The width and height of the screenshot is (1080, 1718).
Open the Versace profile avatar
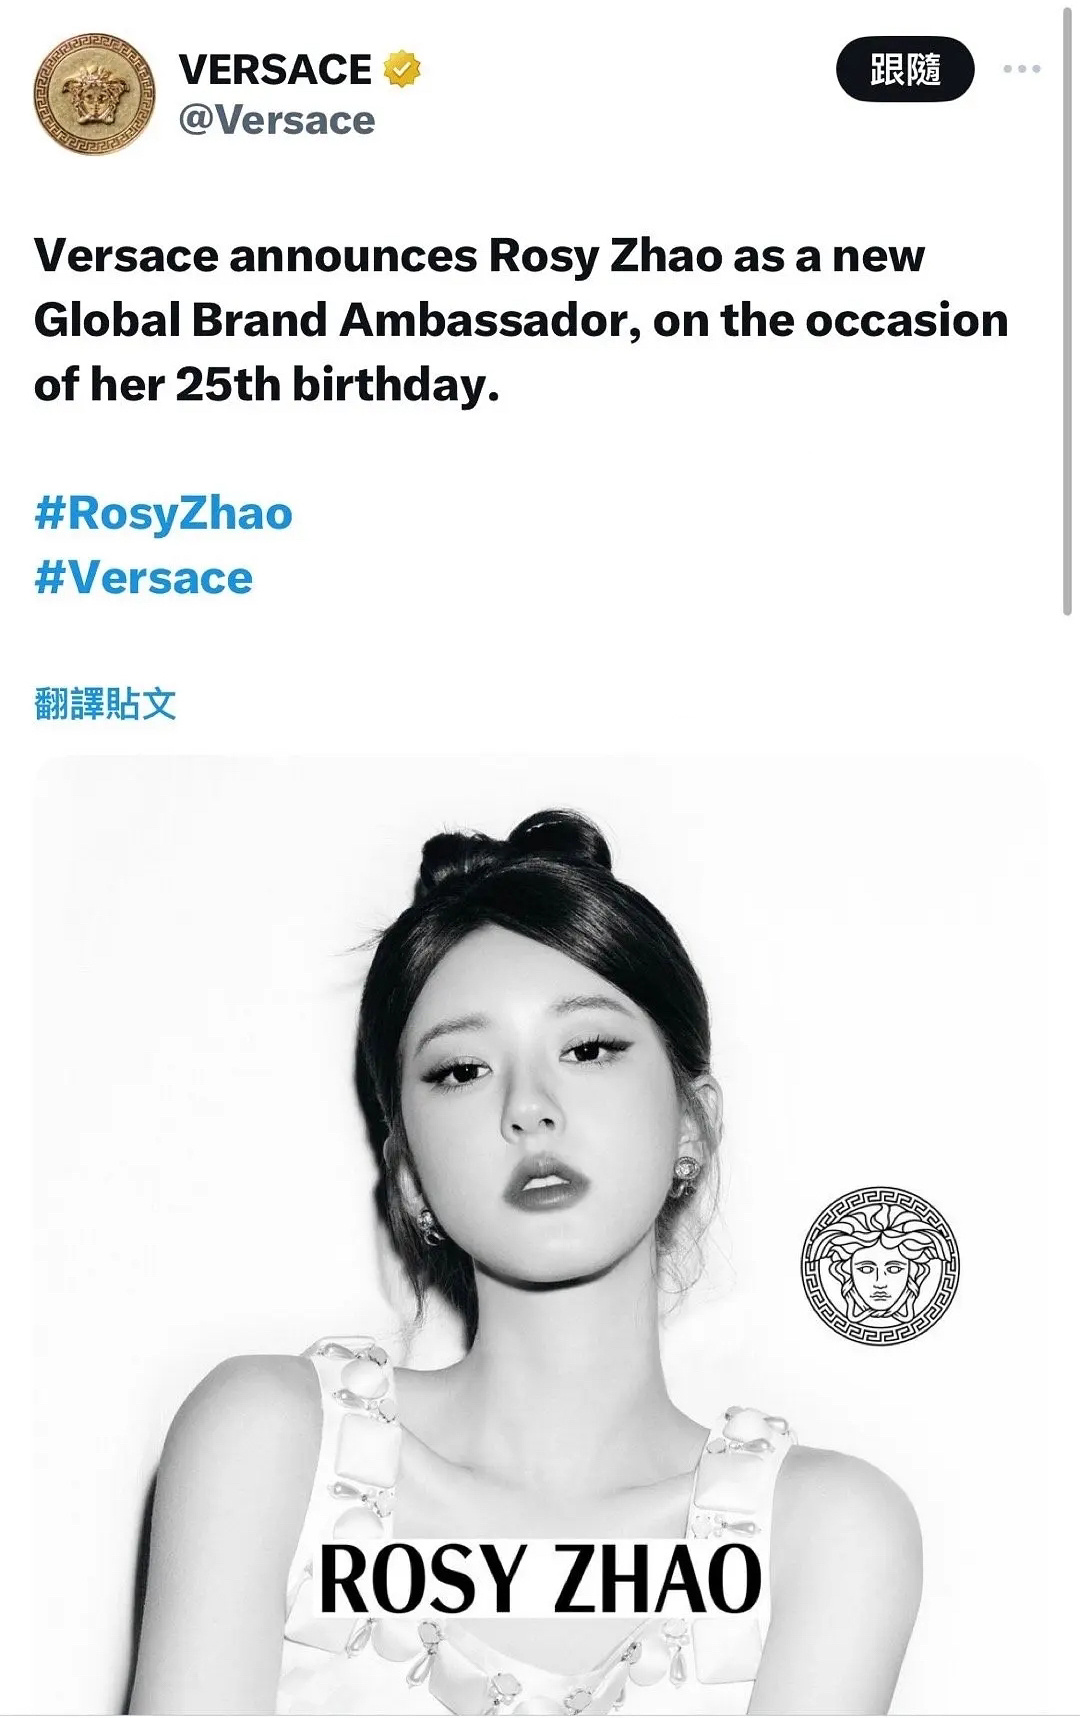pyautogui.click(x=95, y=94)
